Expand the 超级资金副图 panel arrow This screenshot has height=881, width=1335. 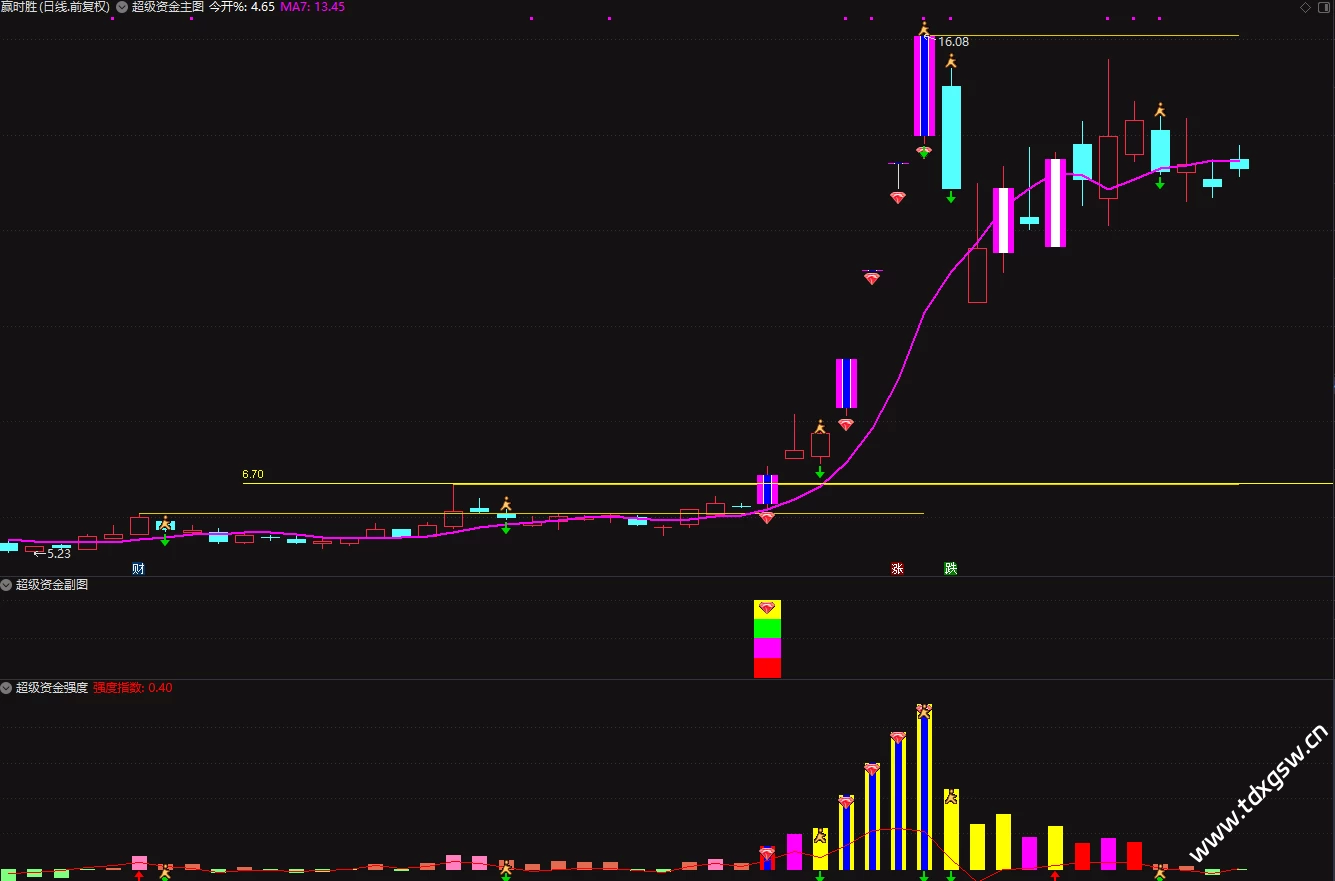pyautogui.click(x=7, y=585)
